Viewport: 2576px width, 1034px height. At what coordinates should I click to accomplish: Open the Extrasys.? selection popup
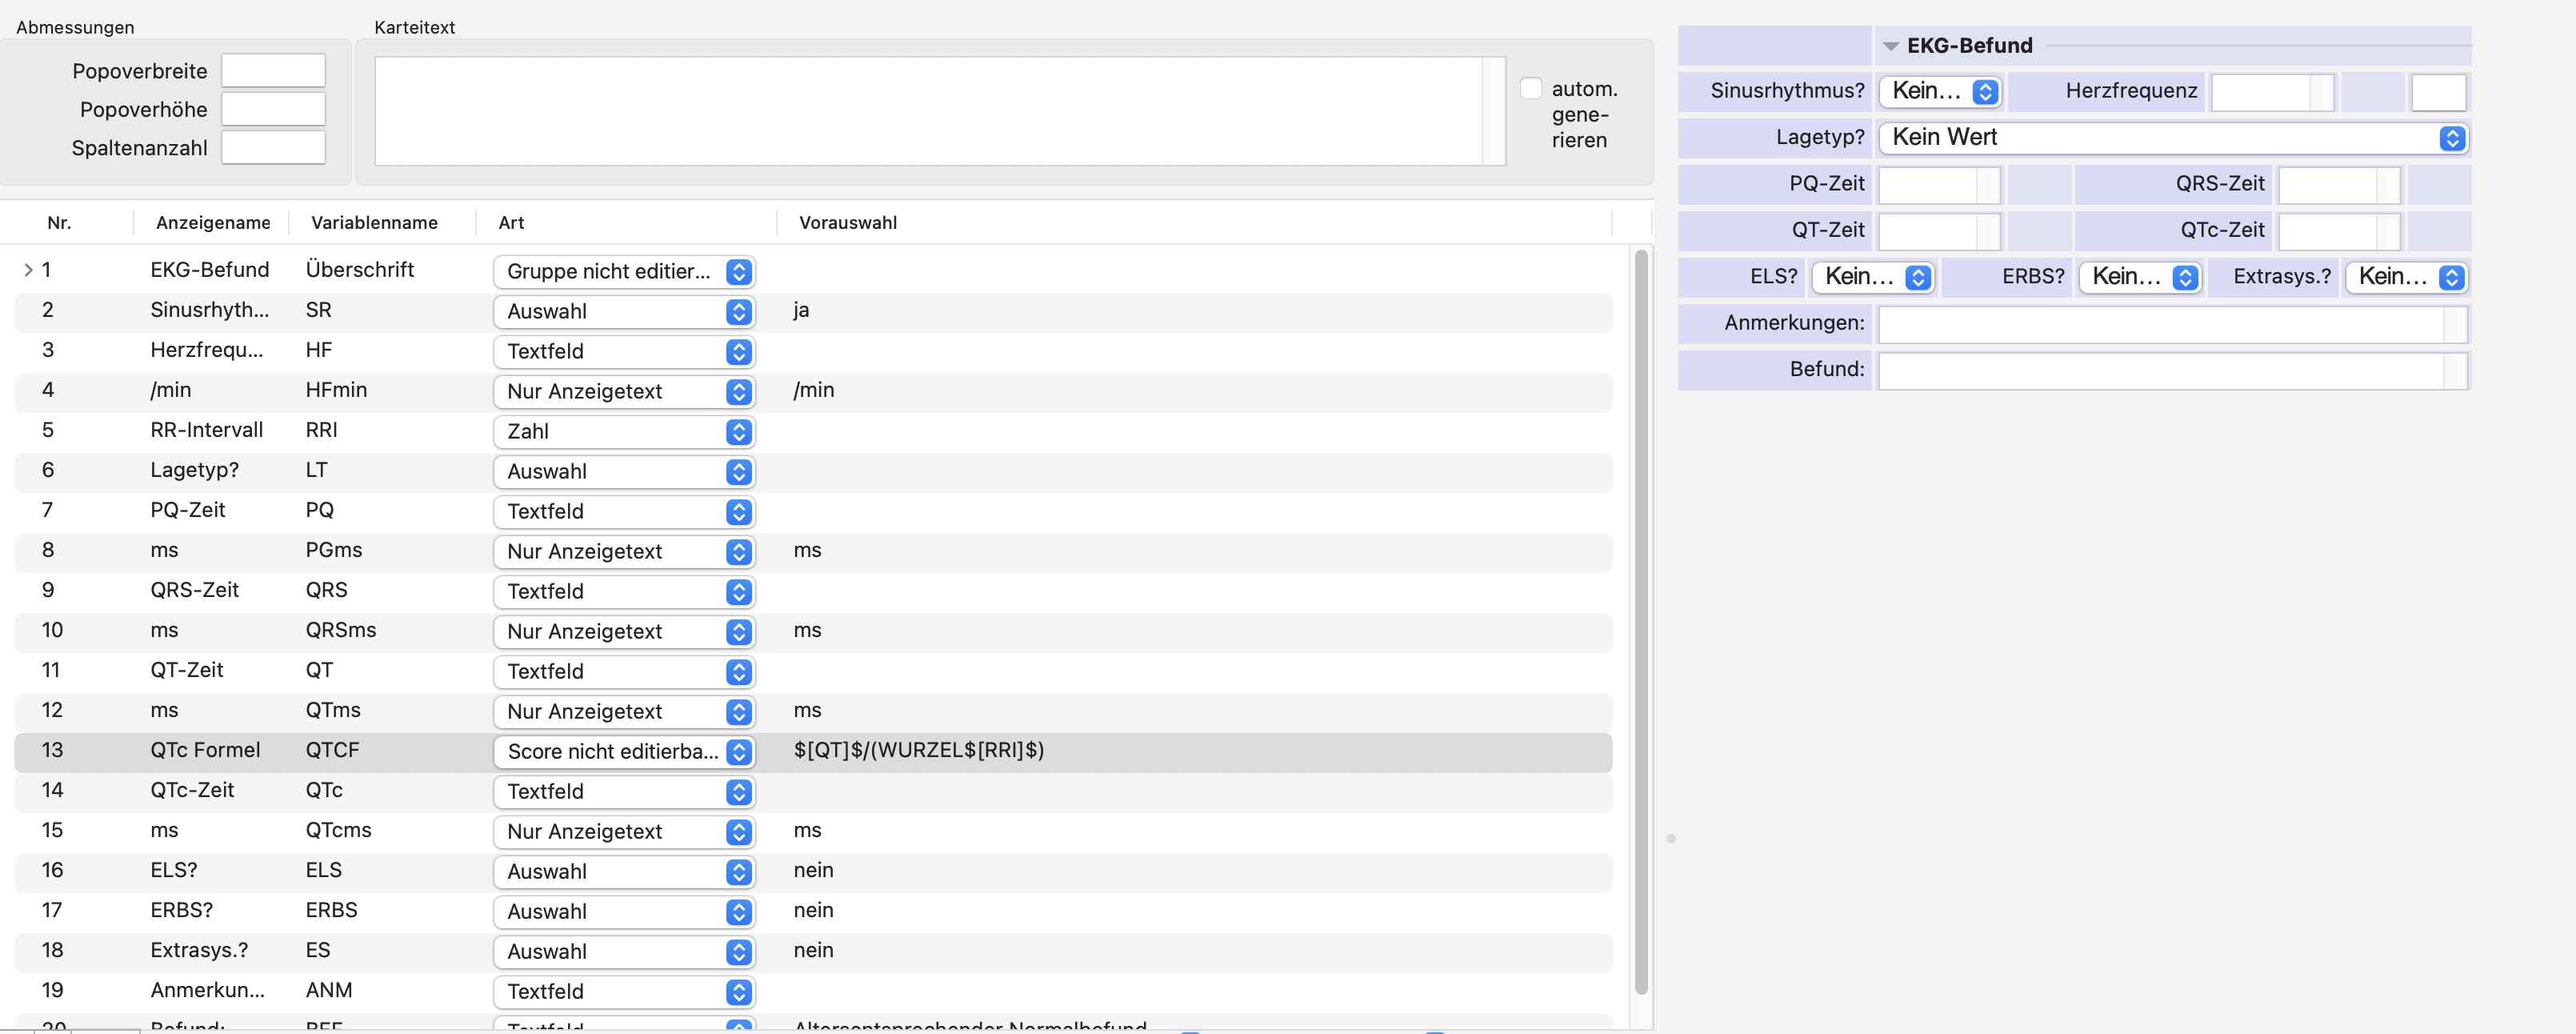click(2406, 277)
